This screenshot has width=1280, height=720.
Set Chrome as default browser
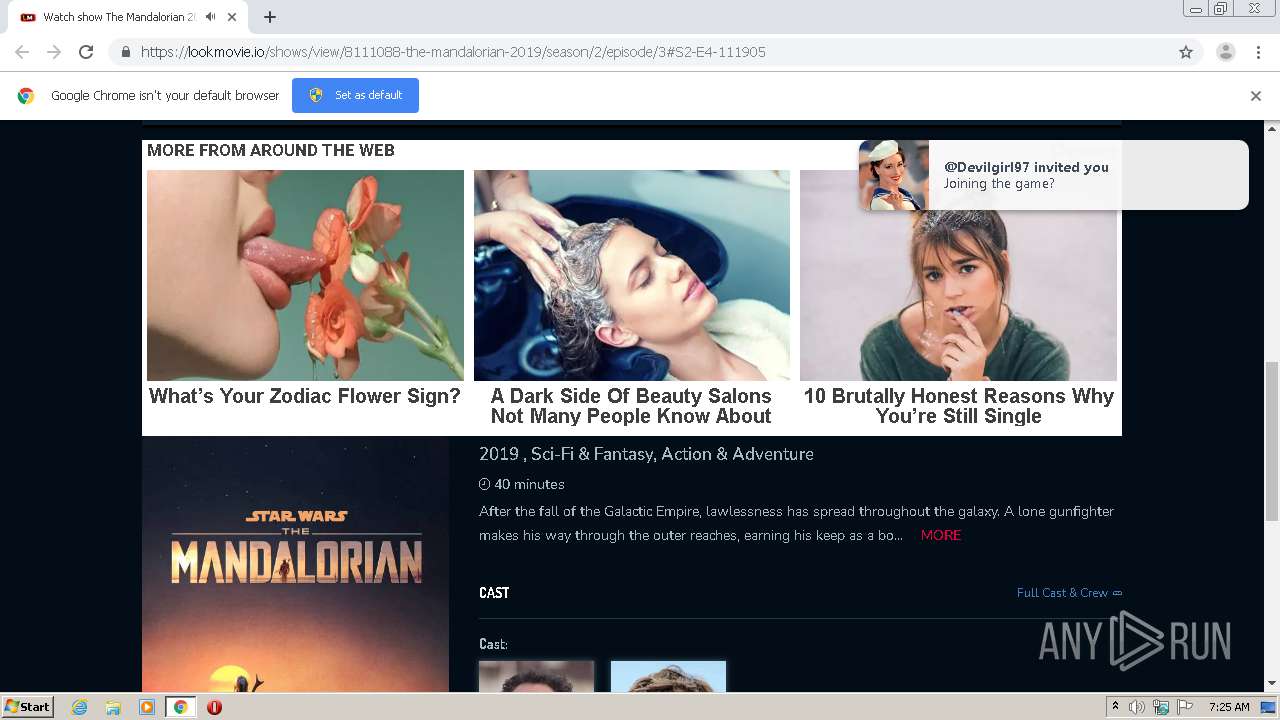click(x=355, y=95)
